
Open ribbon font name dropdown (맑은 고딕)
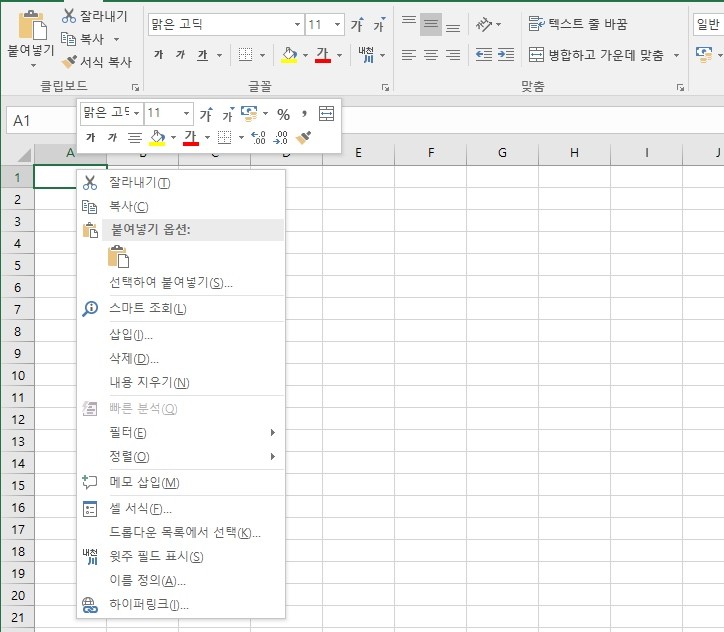(x=297, y=24)
